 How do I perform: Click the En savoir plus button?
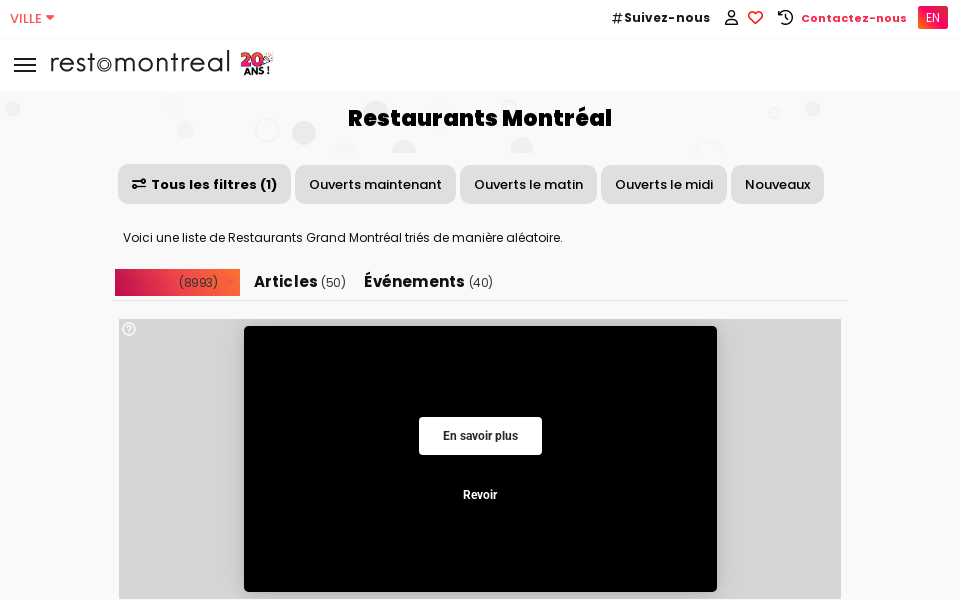[480, 436]
